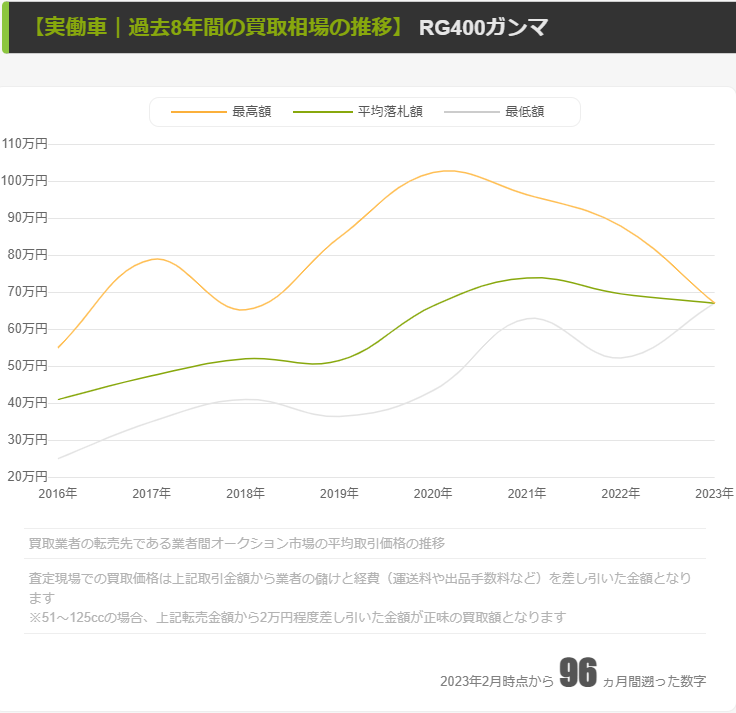
Task: Click the 110万円 y-axis label
Action: click(25, 144)
